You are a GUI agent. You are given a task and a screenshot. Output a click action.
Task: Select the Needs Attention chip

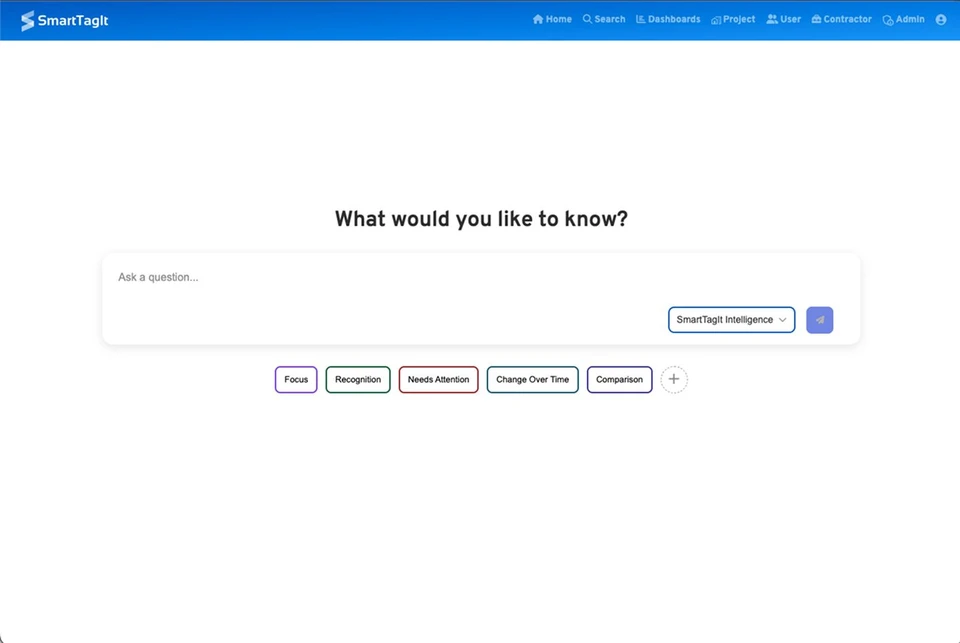pyautogui.click(x=438, y=380)
